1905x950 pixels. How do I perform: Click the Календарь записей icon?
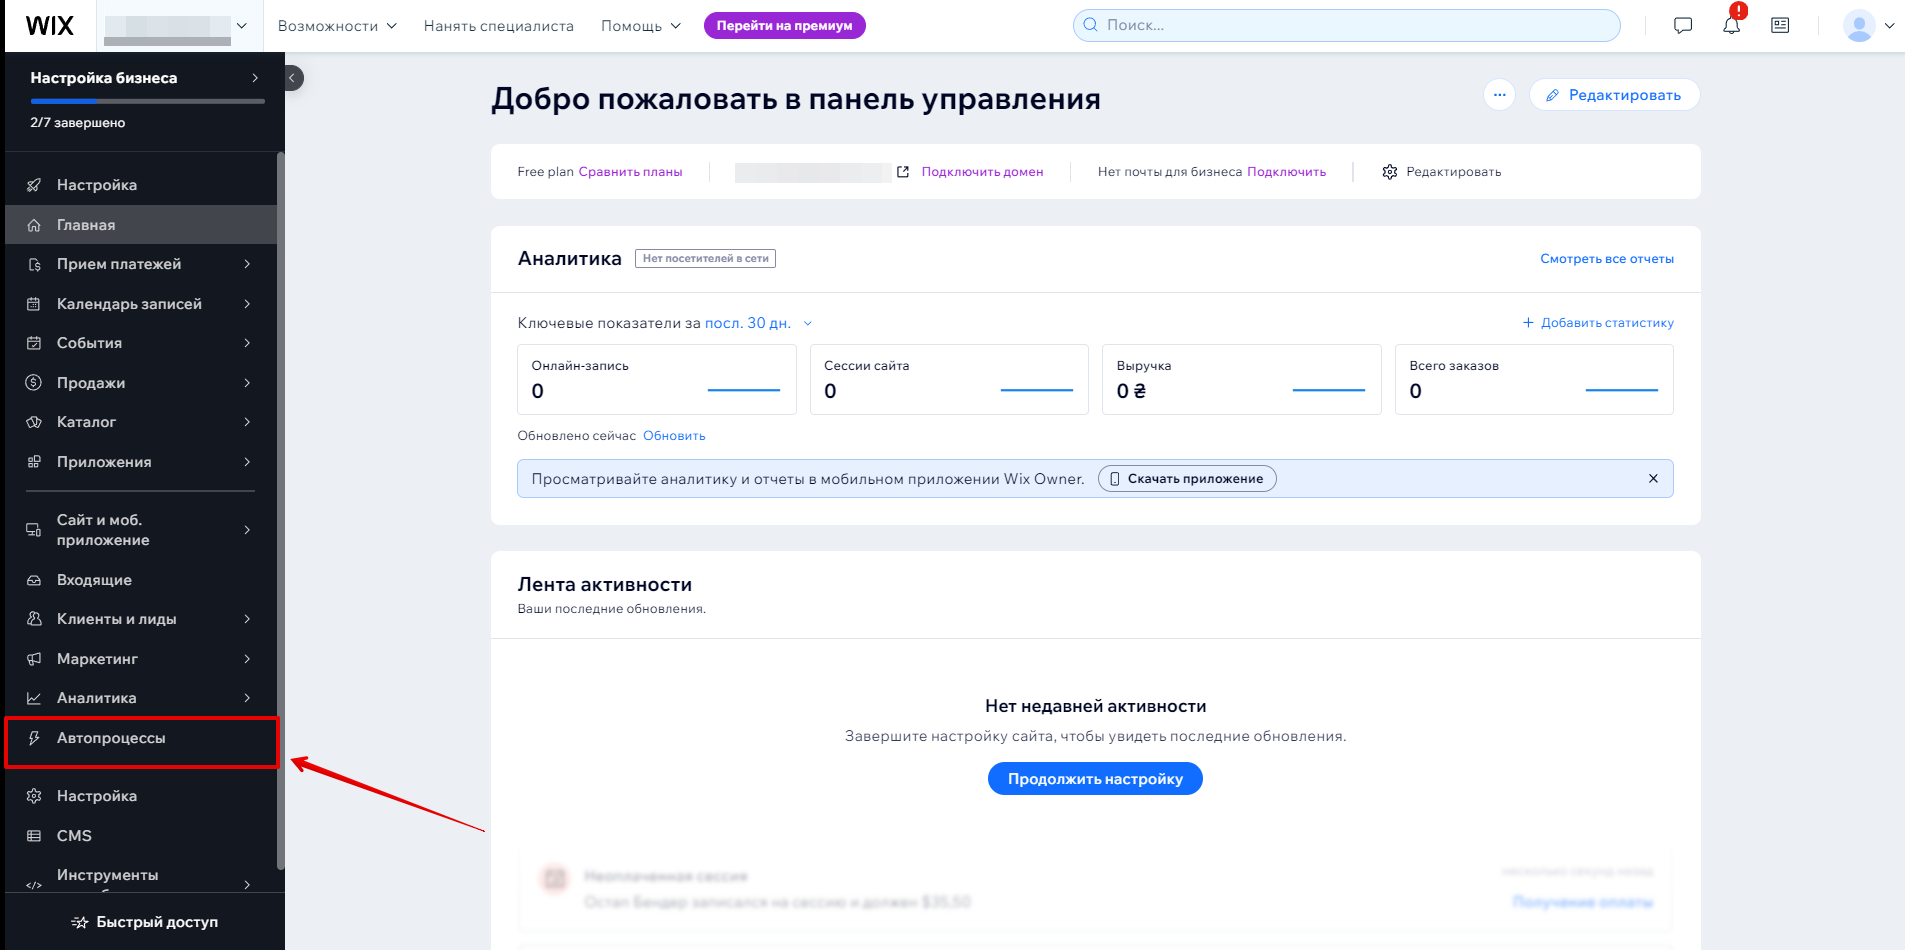[x=34, y=304]
